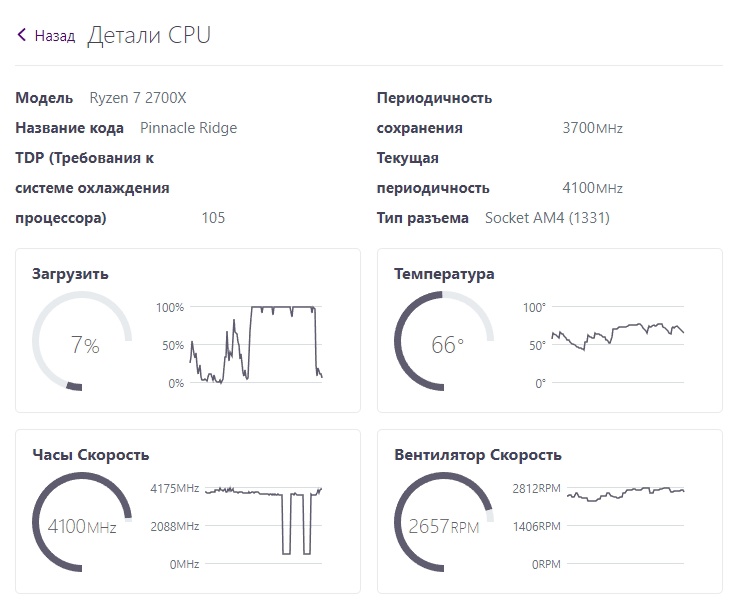The image size is (737, 602).
Task: Click the back arrow chevron icon
Action: point(22,36)
